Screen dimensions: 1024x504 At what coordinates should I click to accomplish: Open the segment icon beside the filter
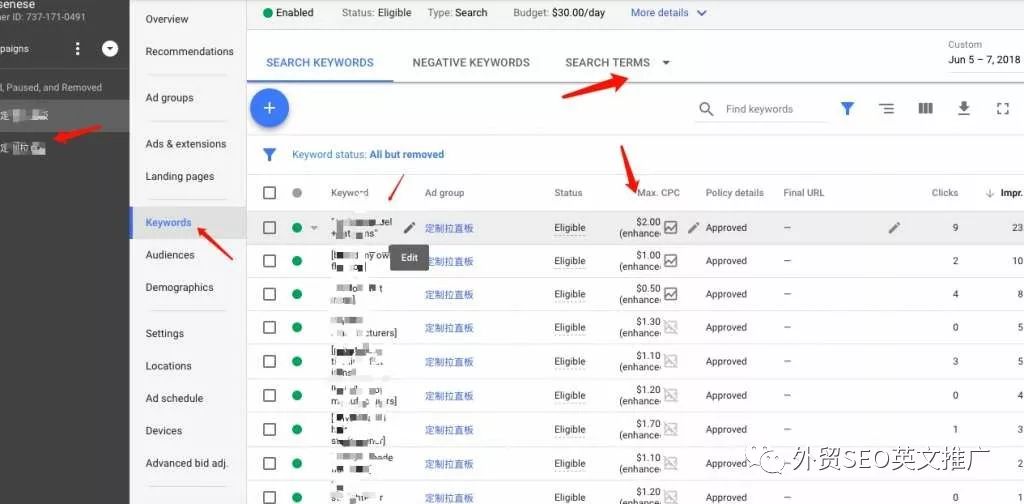[x=886, y=109]
